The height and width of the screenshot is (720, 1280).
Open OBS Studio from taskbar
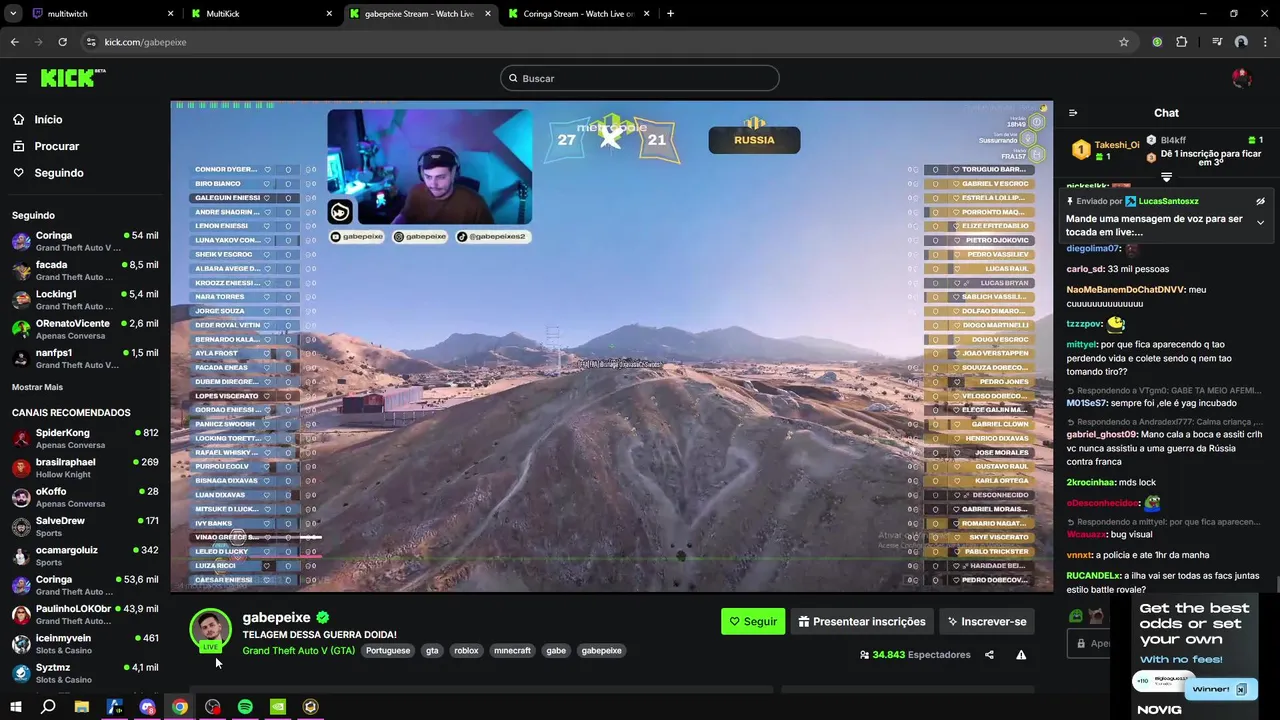pyautogui.click(x=212, y=707)
